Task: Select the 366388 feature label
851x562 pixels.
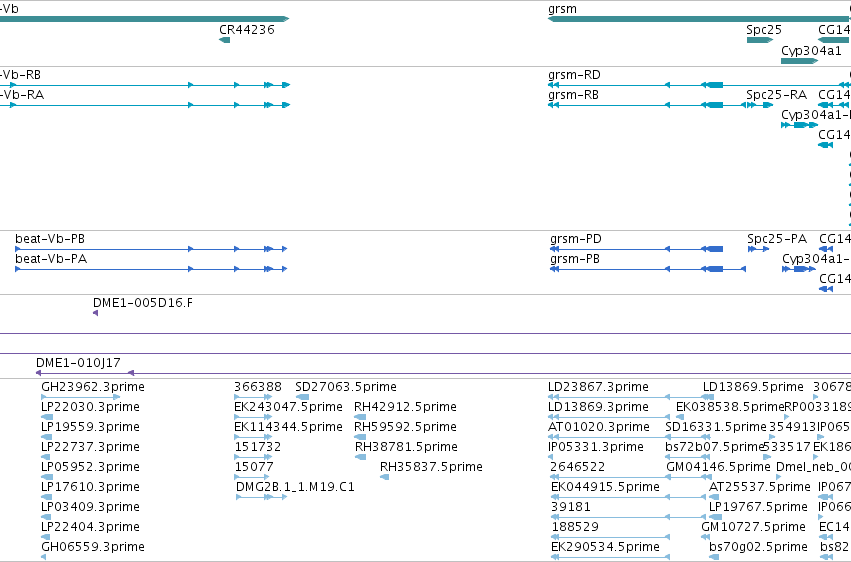Action: [x=258, y=387]
